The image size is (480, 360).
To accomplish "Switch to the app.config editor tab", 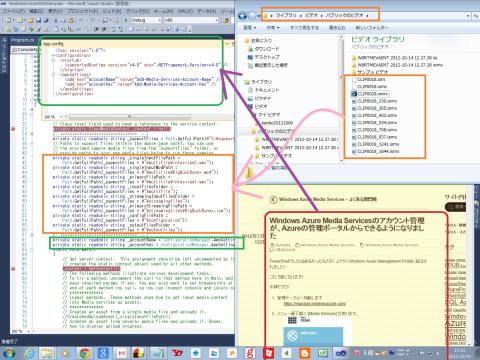I will point(53,44).
